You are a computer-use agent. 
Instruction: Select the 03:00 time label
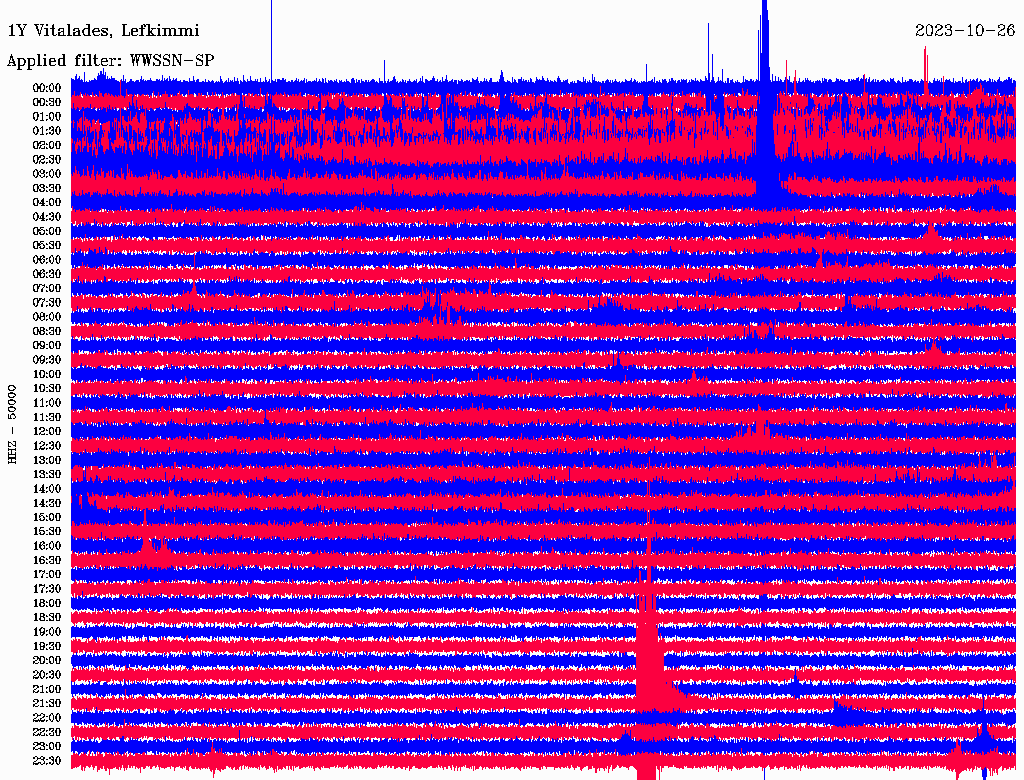pyautogui.click(x=47, y=174)
